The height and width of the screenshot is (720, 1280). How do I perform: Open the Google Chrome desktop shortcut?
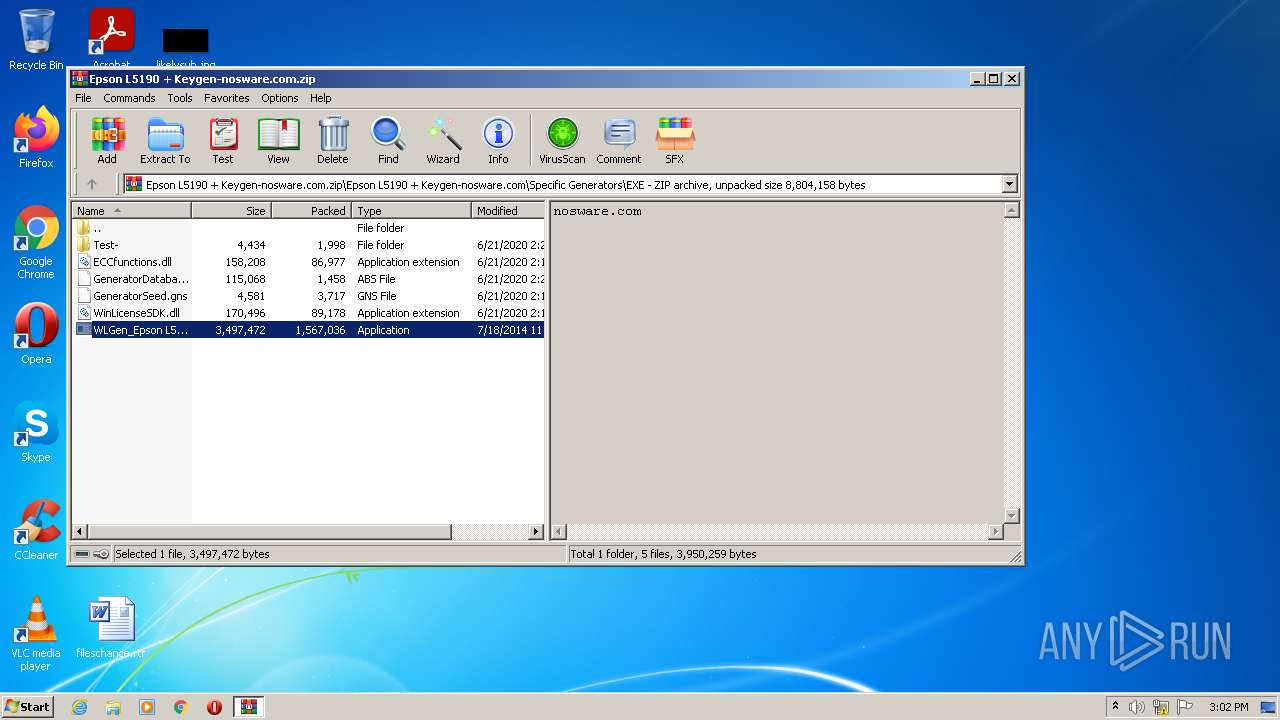(36, 243)
